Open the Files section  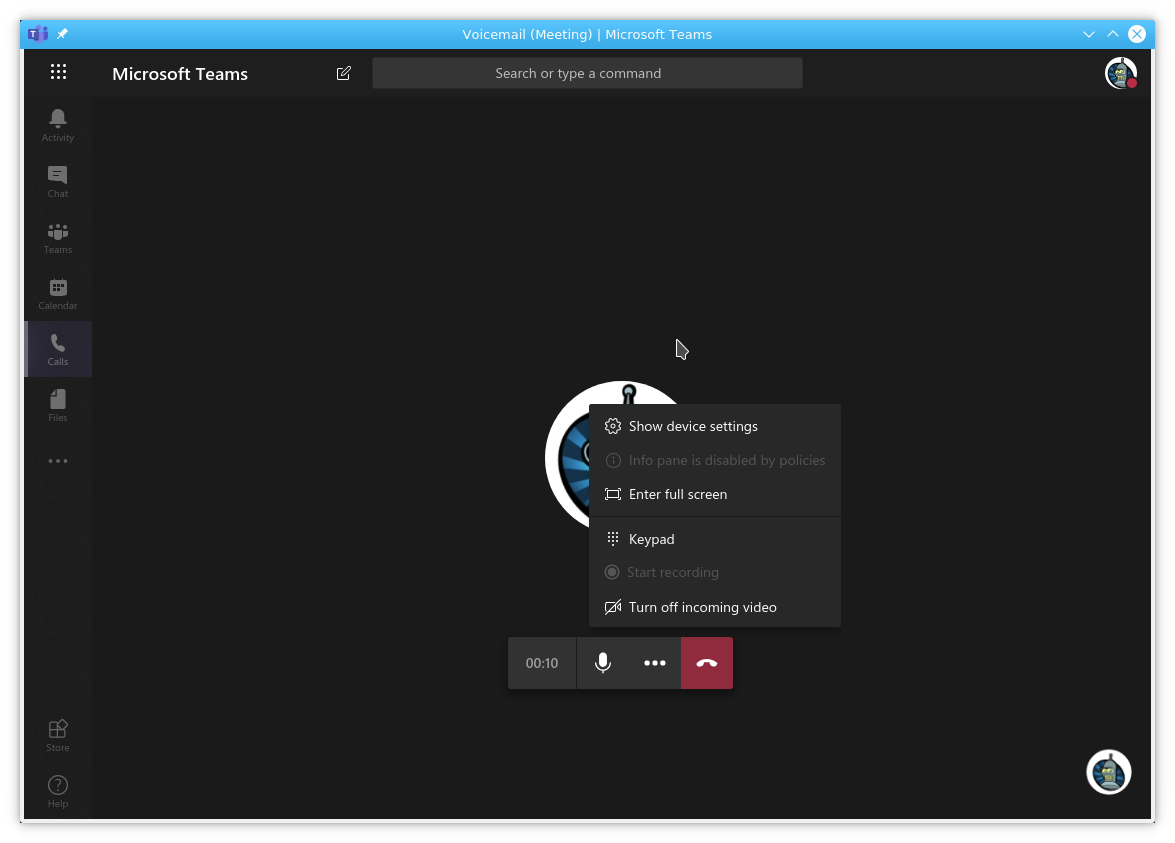pyautogui.click(x=57, y=404)
